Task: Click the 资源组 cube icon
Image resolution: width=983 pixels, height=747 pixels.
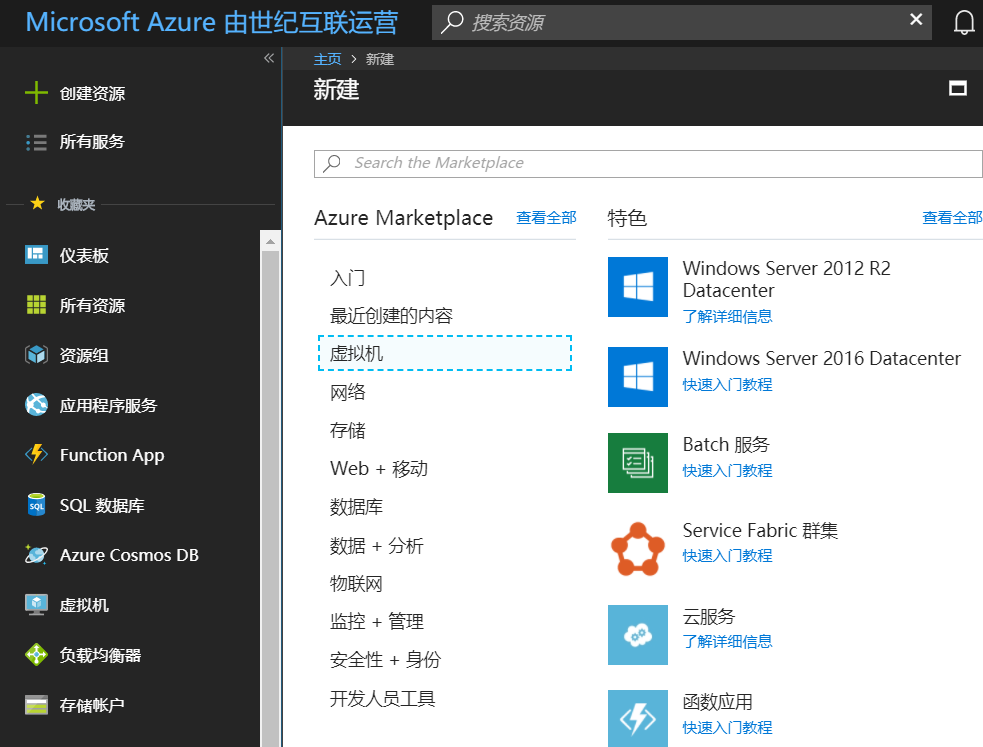Action: click(36, 355)
